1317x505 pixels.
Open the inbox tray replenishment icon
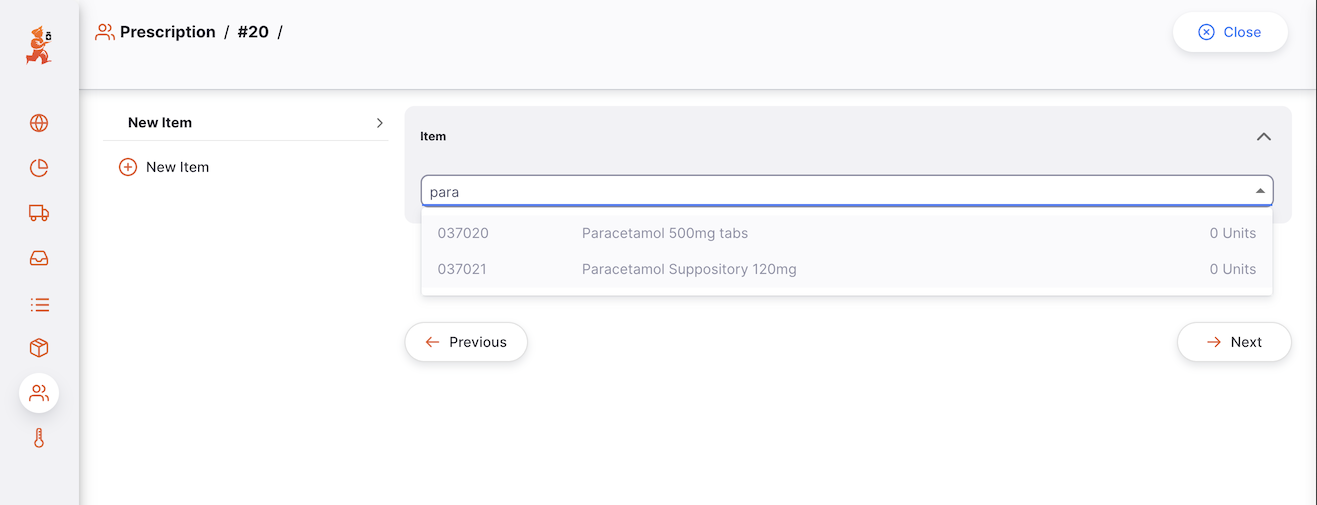tap(39, 258)
